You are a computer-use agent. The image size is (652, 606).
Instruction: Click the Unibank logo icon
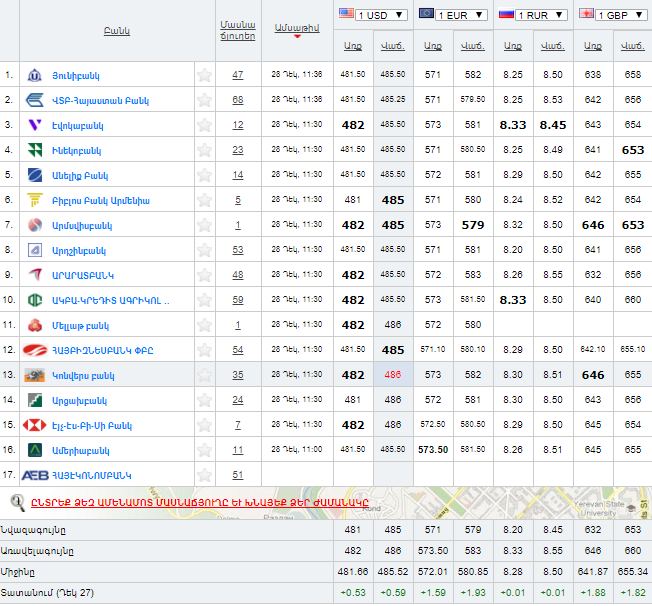35,75
